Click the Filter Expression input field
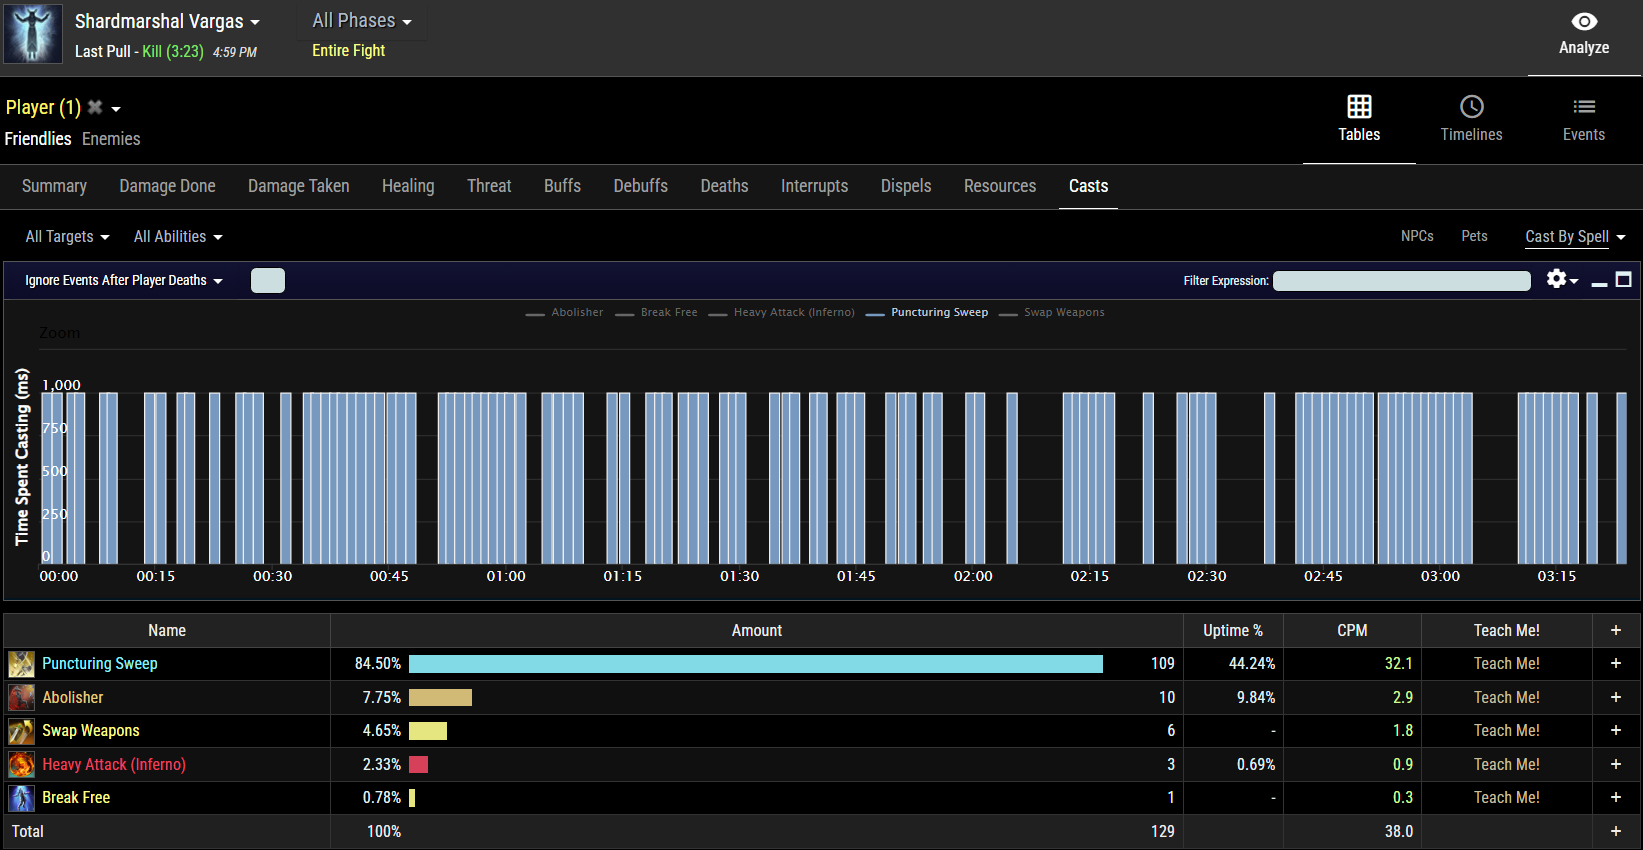 click(1401, 281)
